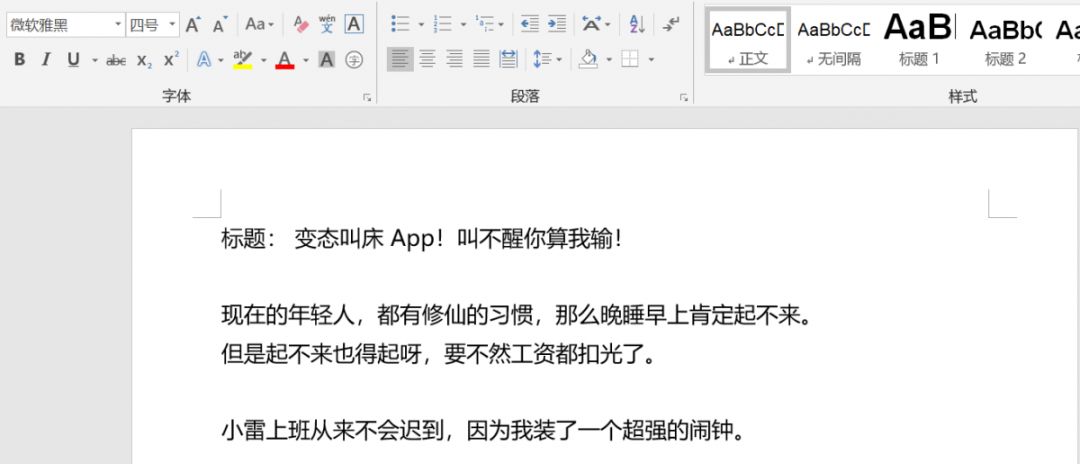Click the line starting 小雷上班
The width and height of the screenshot is (1080, 464).
coord(482,431)
